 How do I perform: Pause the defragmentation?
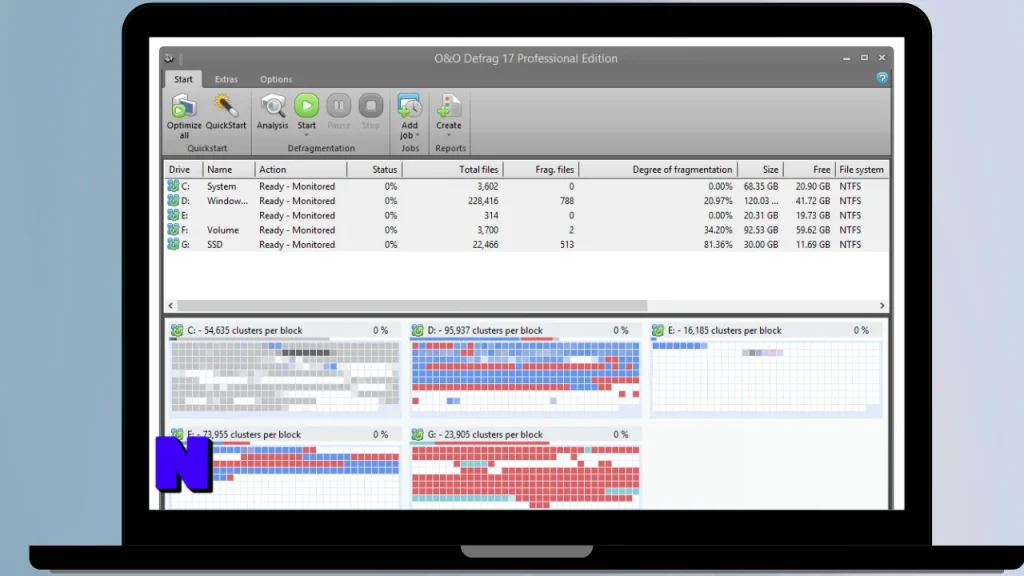point(338,105)
